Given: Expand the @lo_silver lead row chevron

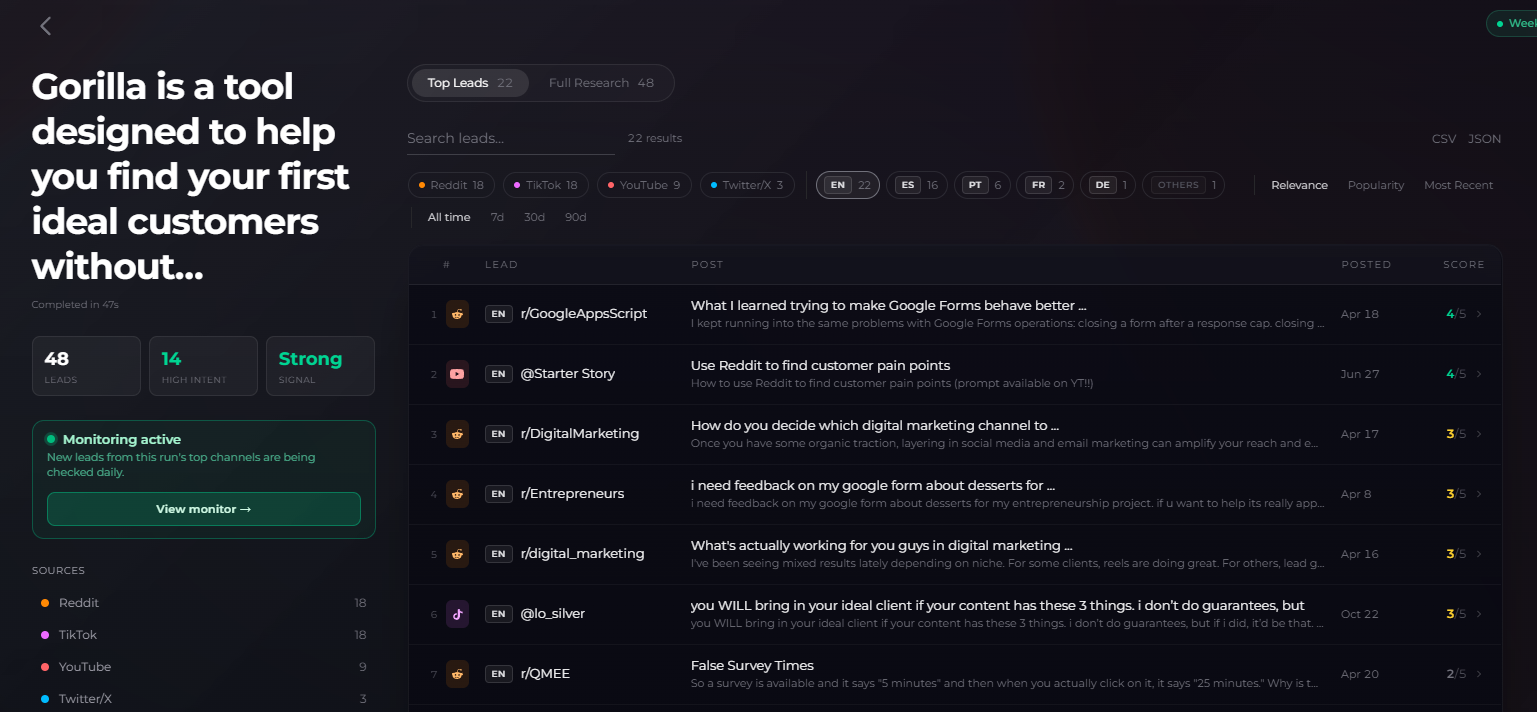Looking at the screenshot, I should (x=1479, y=614).
